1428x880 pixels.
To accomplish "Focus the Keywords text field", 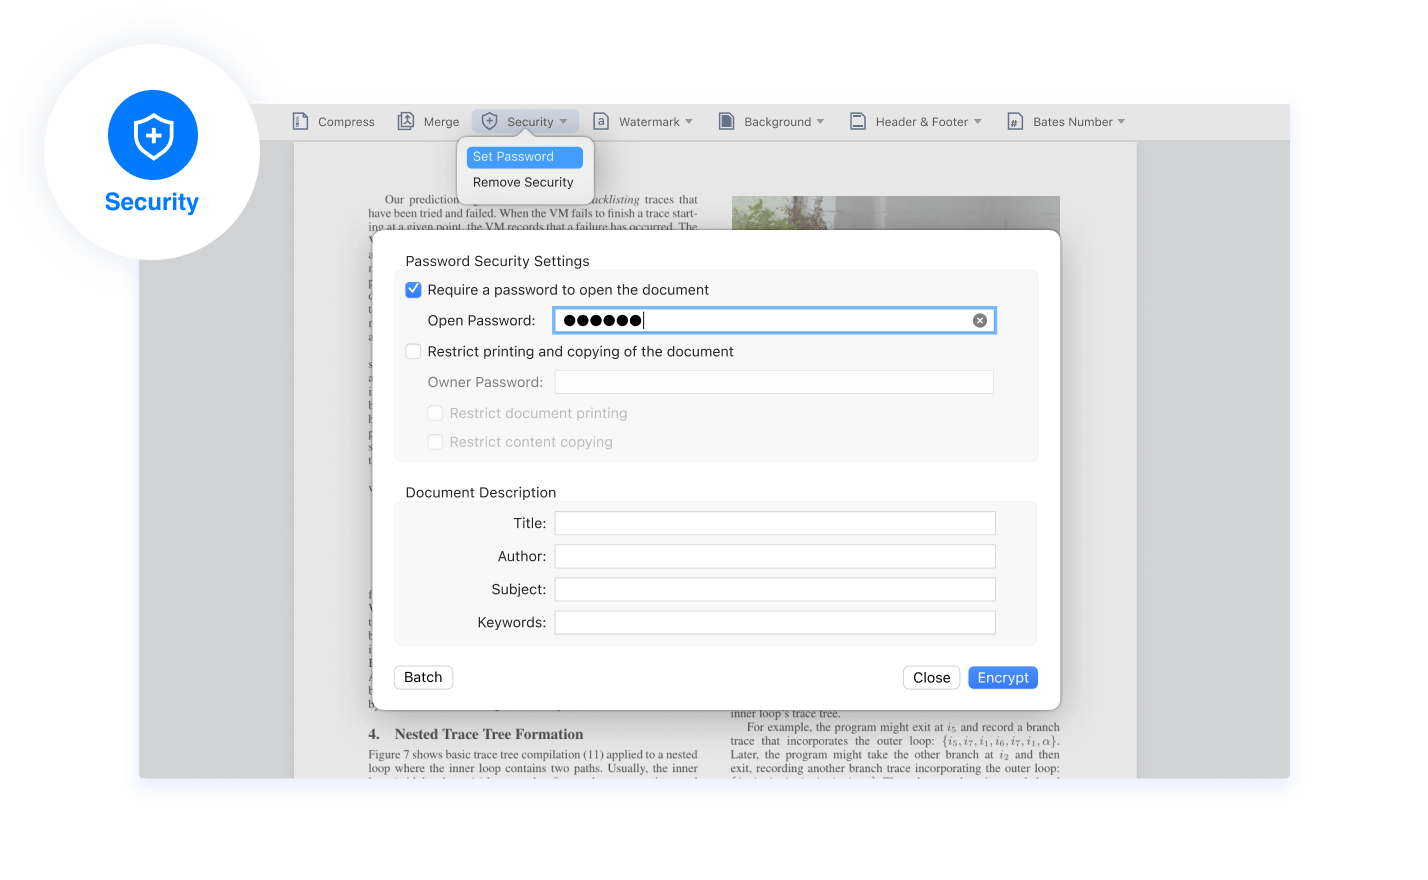I will click(775, 622).
